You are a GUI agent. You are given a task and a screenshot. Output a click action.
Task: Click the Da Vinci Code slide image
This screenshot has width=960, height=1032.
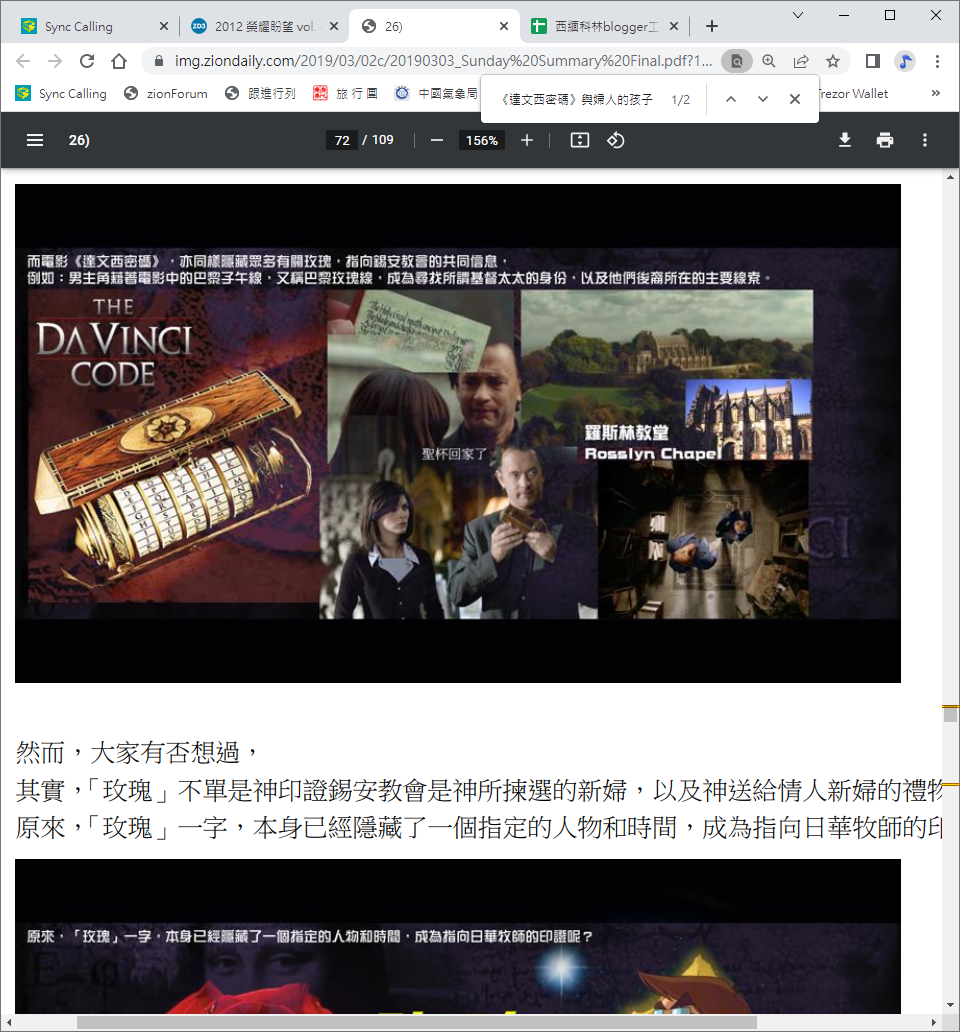pyautogui.click(x=457, y=433)
